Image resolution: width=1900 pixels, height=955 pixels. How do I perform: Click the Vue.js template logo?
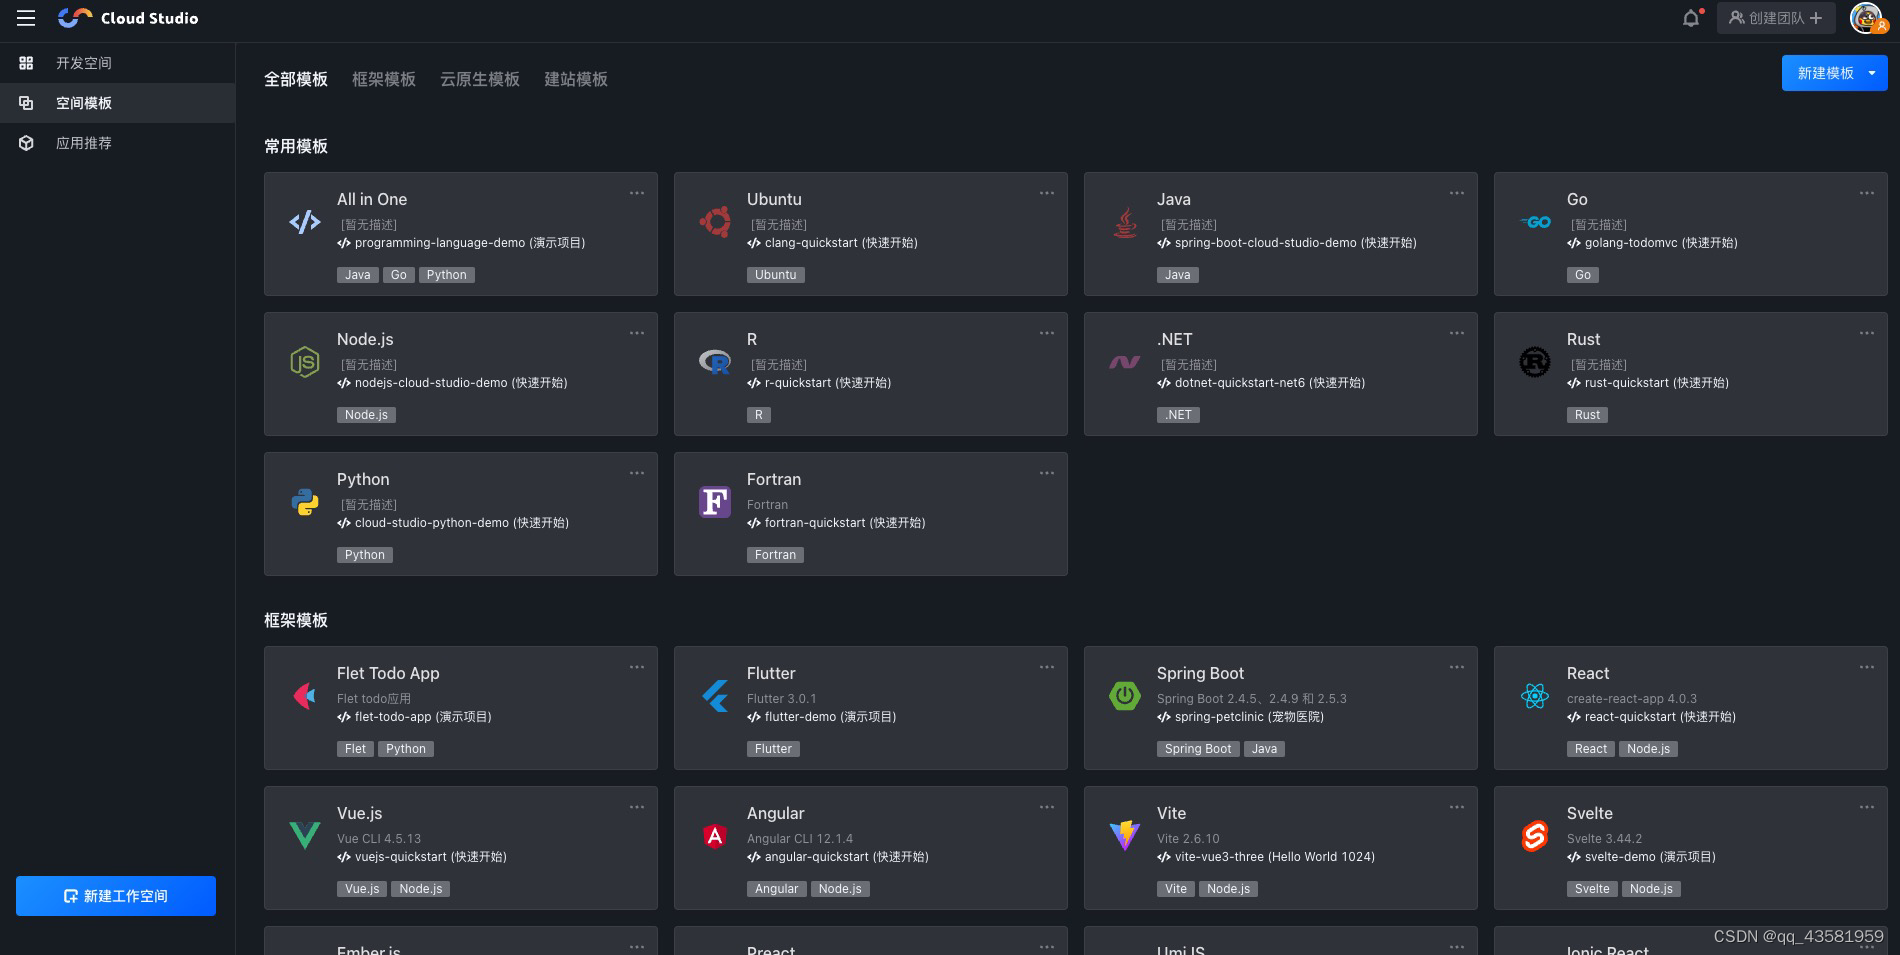tap(305, 836)
